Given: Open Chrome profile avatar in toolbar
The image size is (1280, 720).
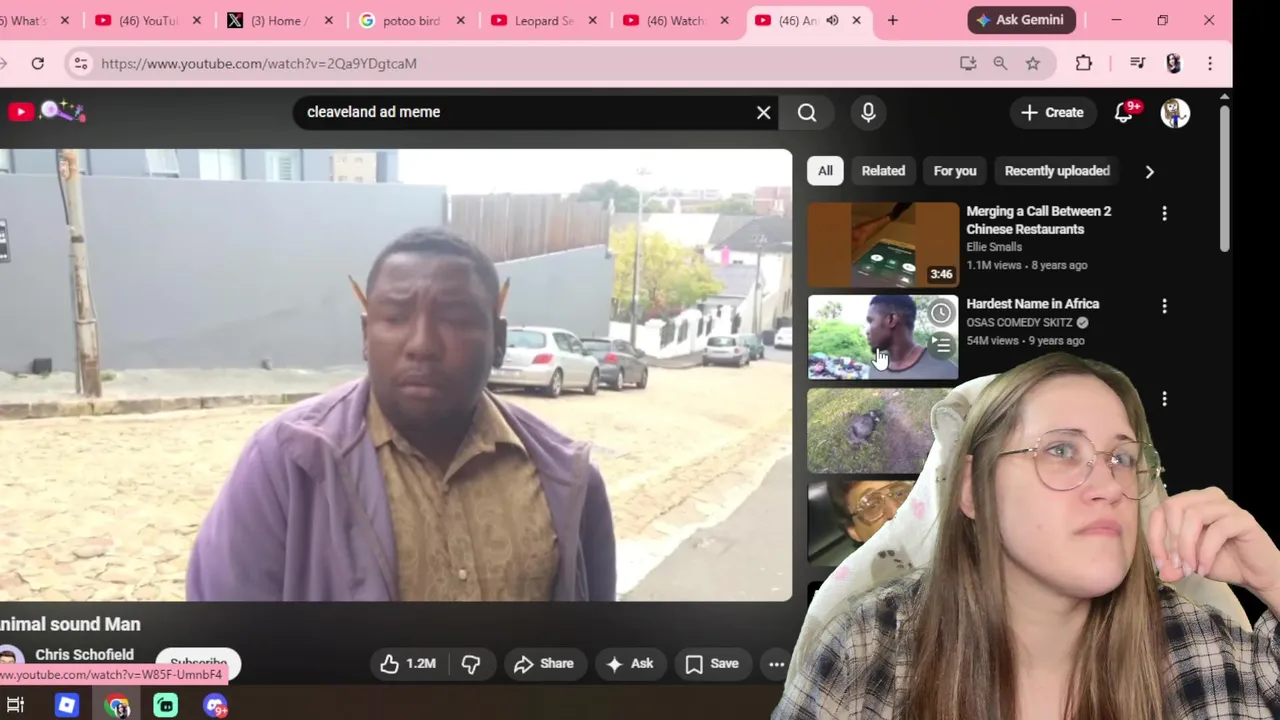Looking at the screenshot, I should [x=1174, y=63].
